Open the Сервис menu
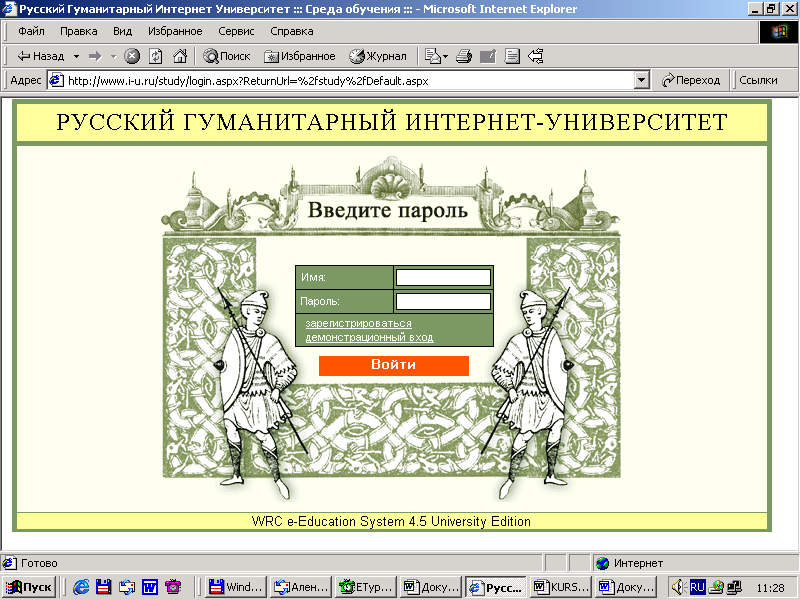800x600 pixels. point(236,31)
